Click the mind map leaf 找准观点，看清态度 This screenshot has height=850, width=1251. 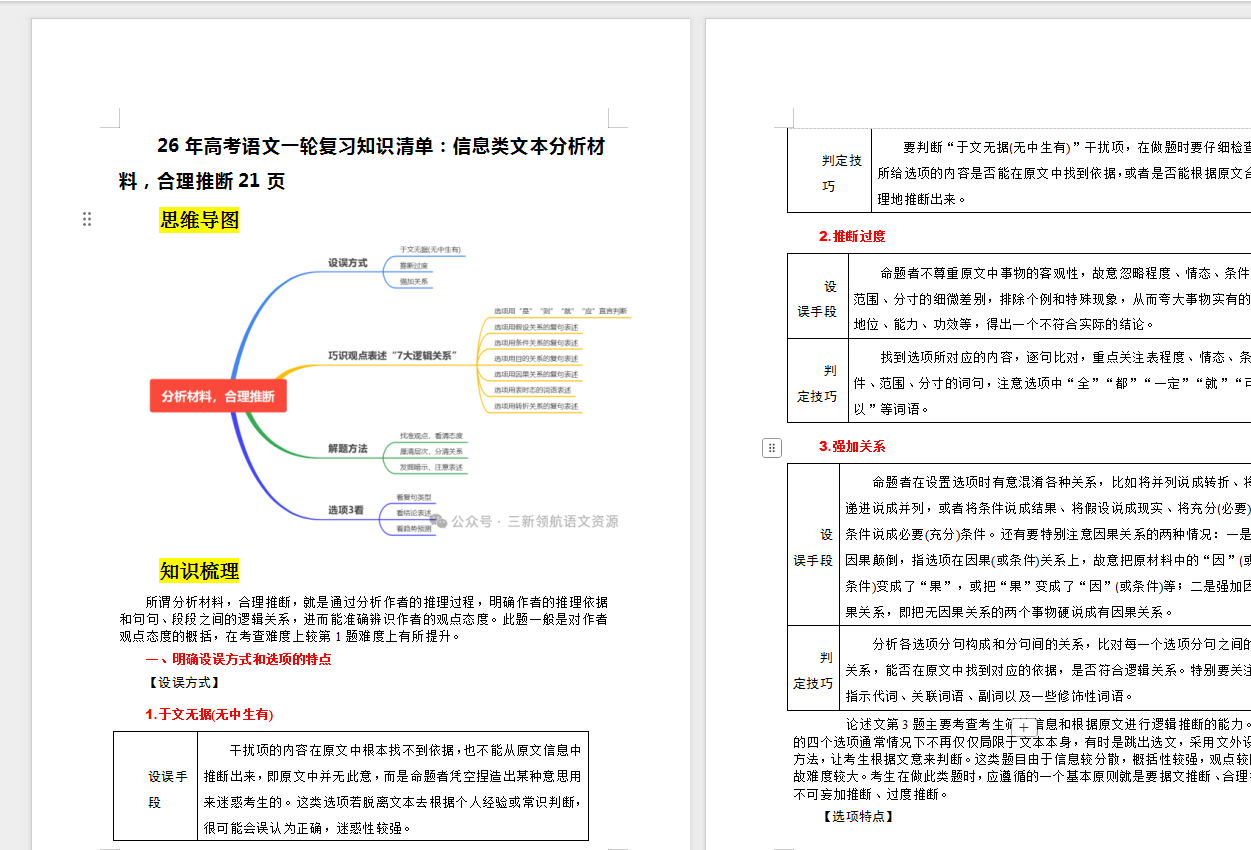(x=431, y=436)
